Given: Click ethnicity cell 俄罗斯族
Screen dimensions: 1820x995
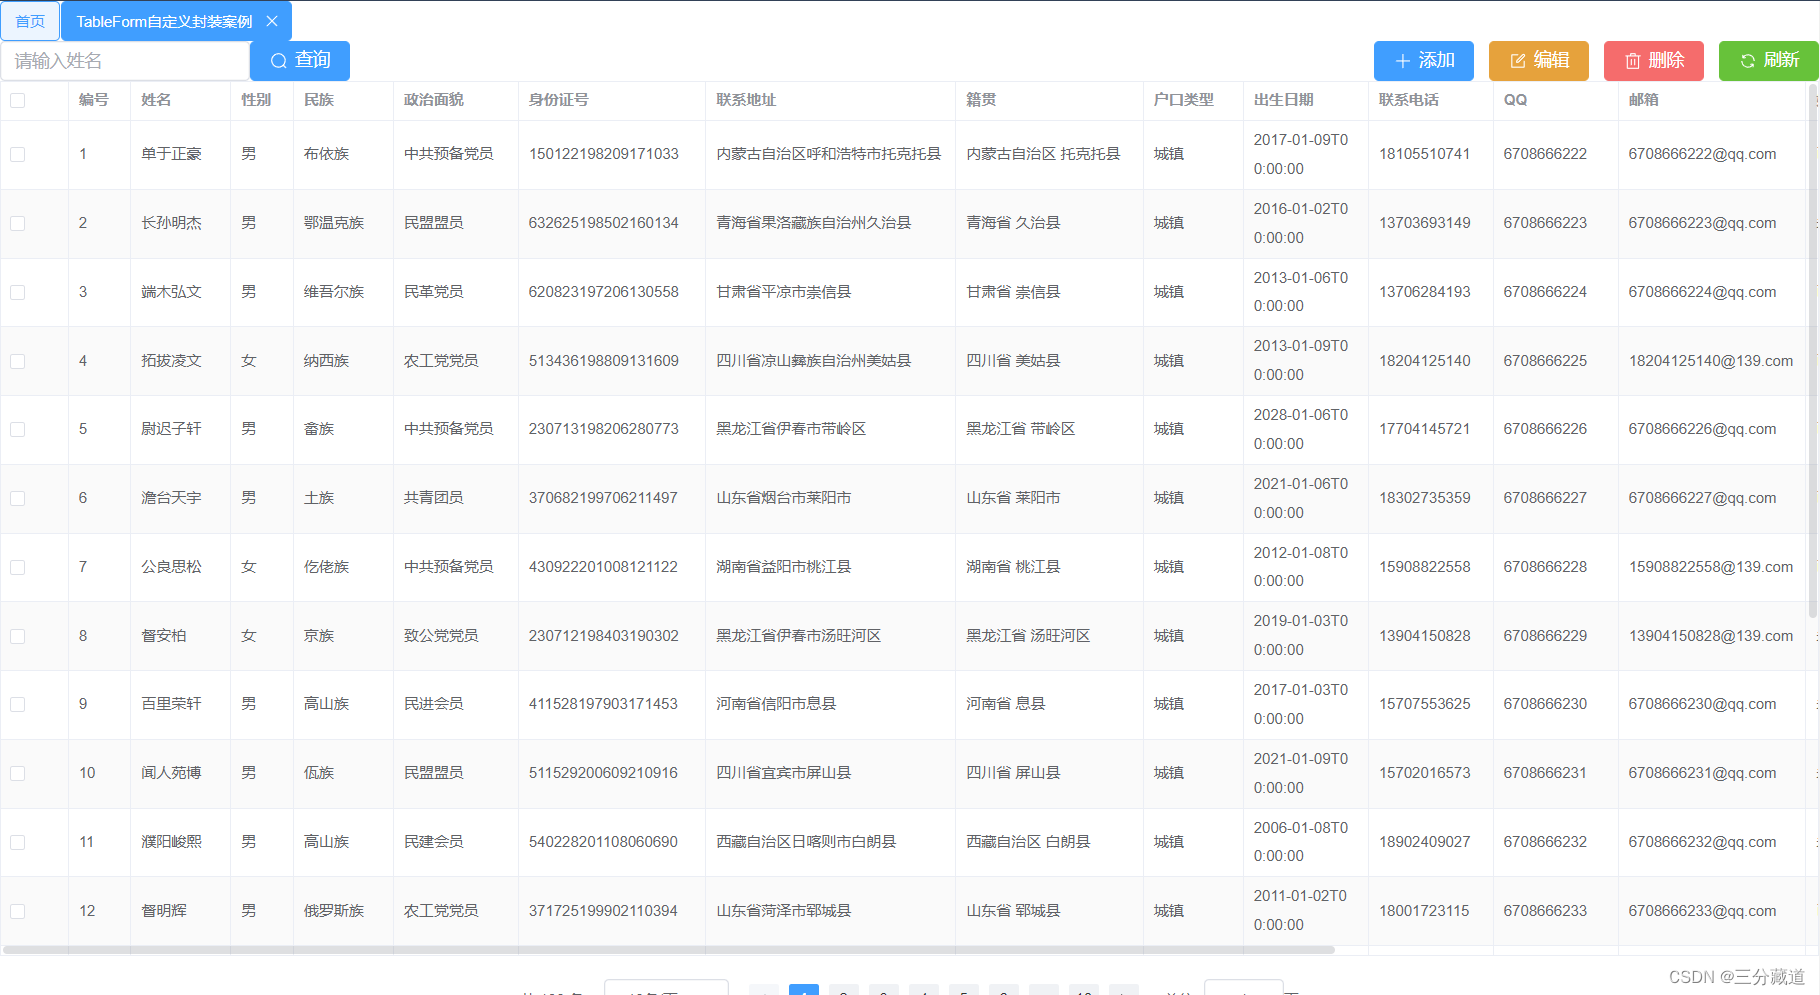Looking at the screenshot, I should [334, 911].
